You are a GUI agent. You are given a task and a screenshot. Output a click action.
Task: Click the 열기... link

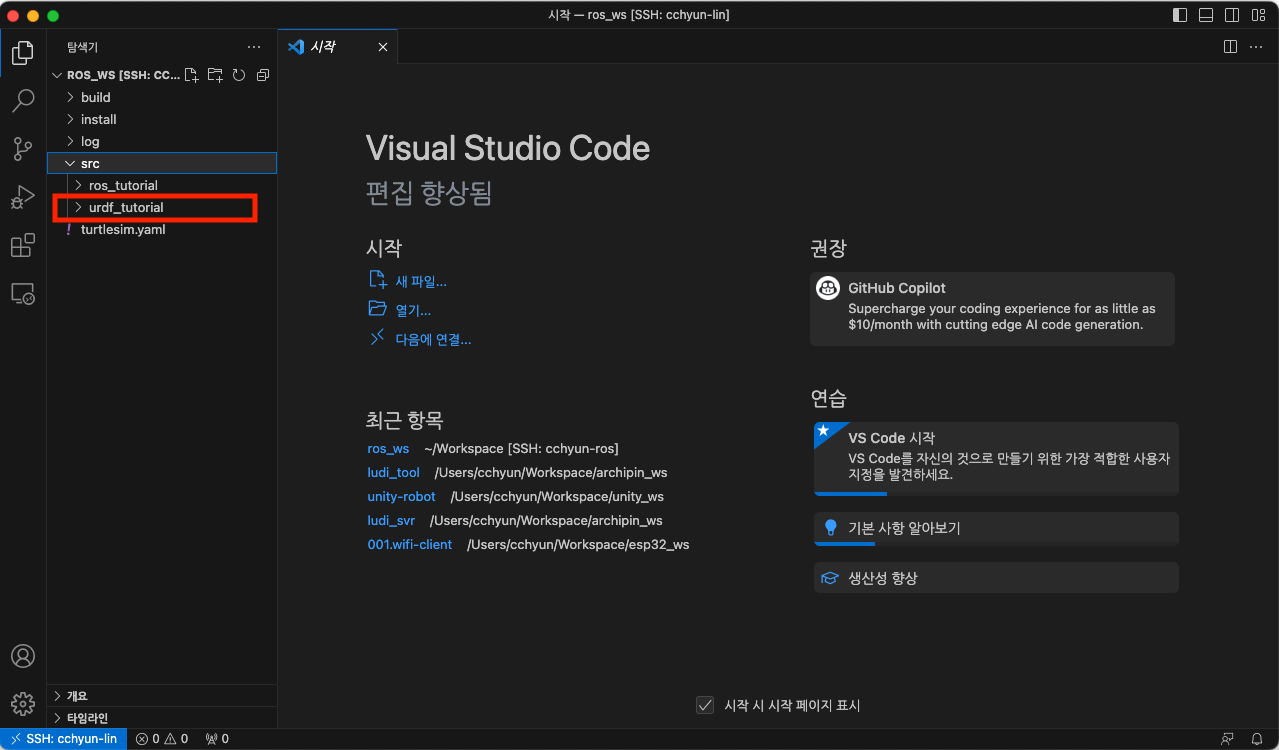(413, 310)
